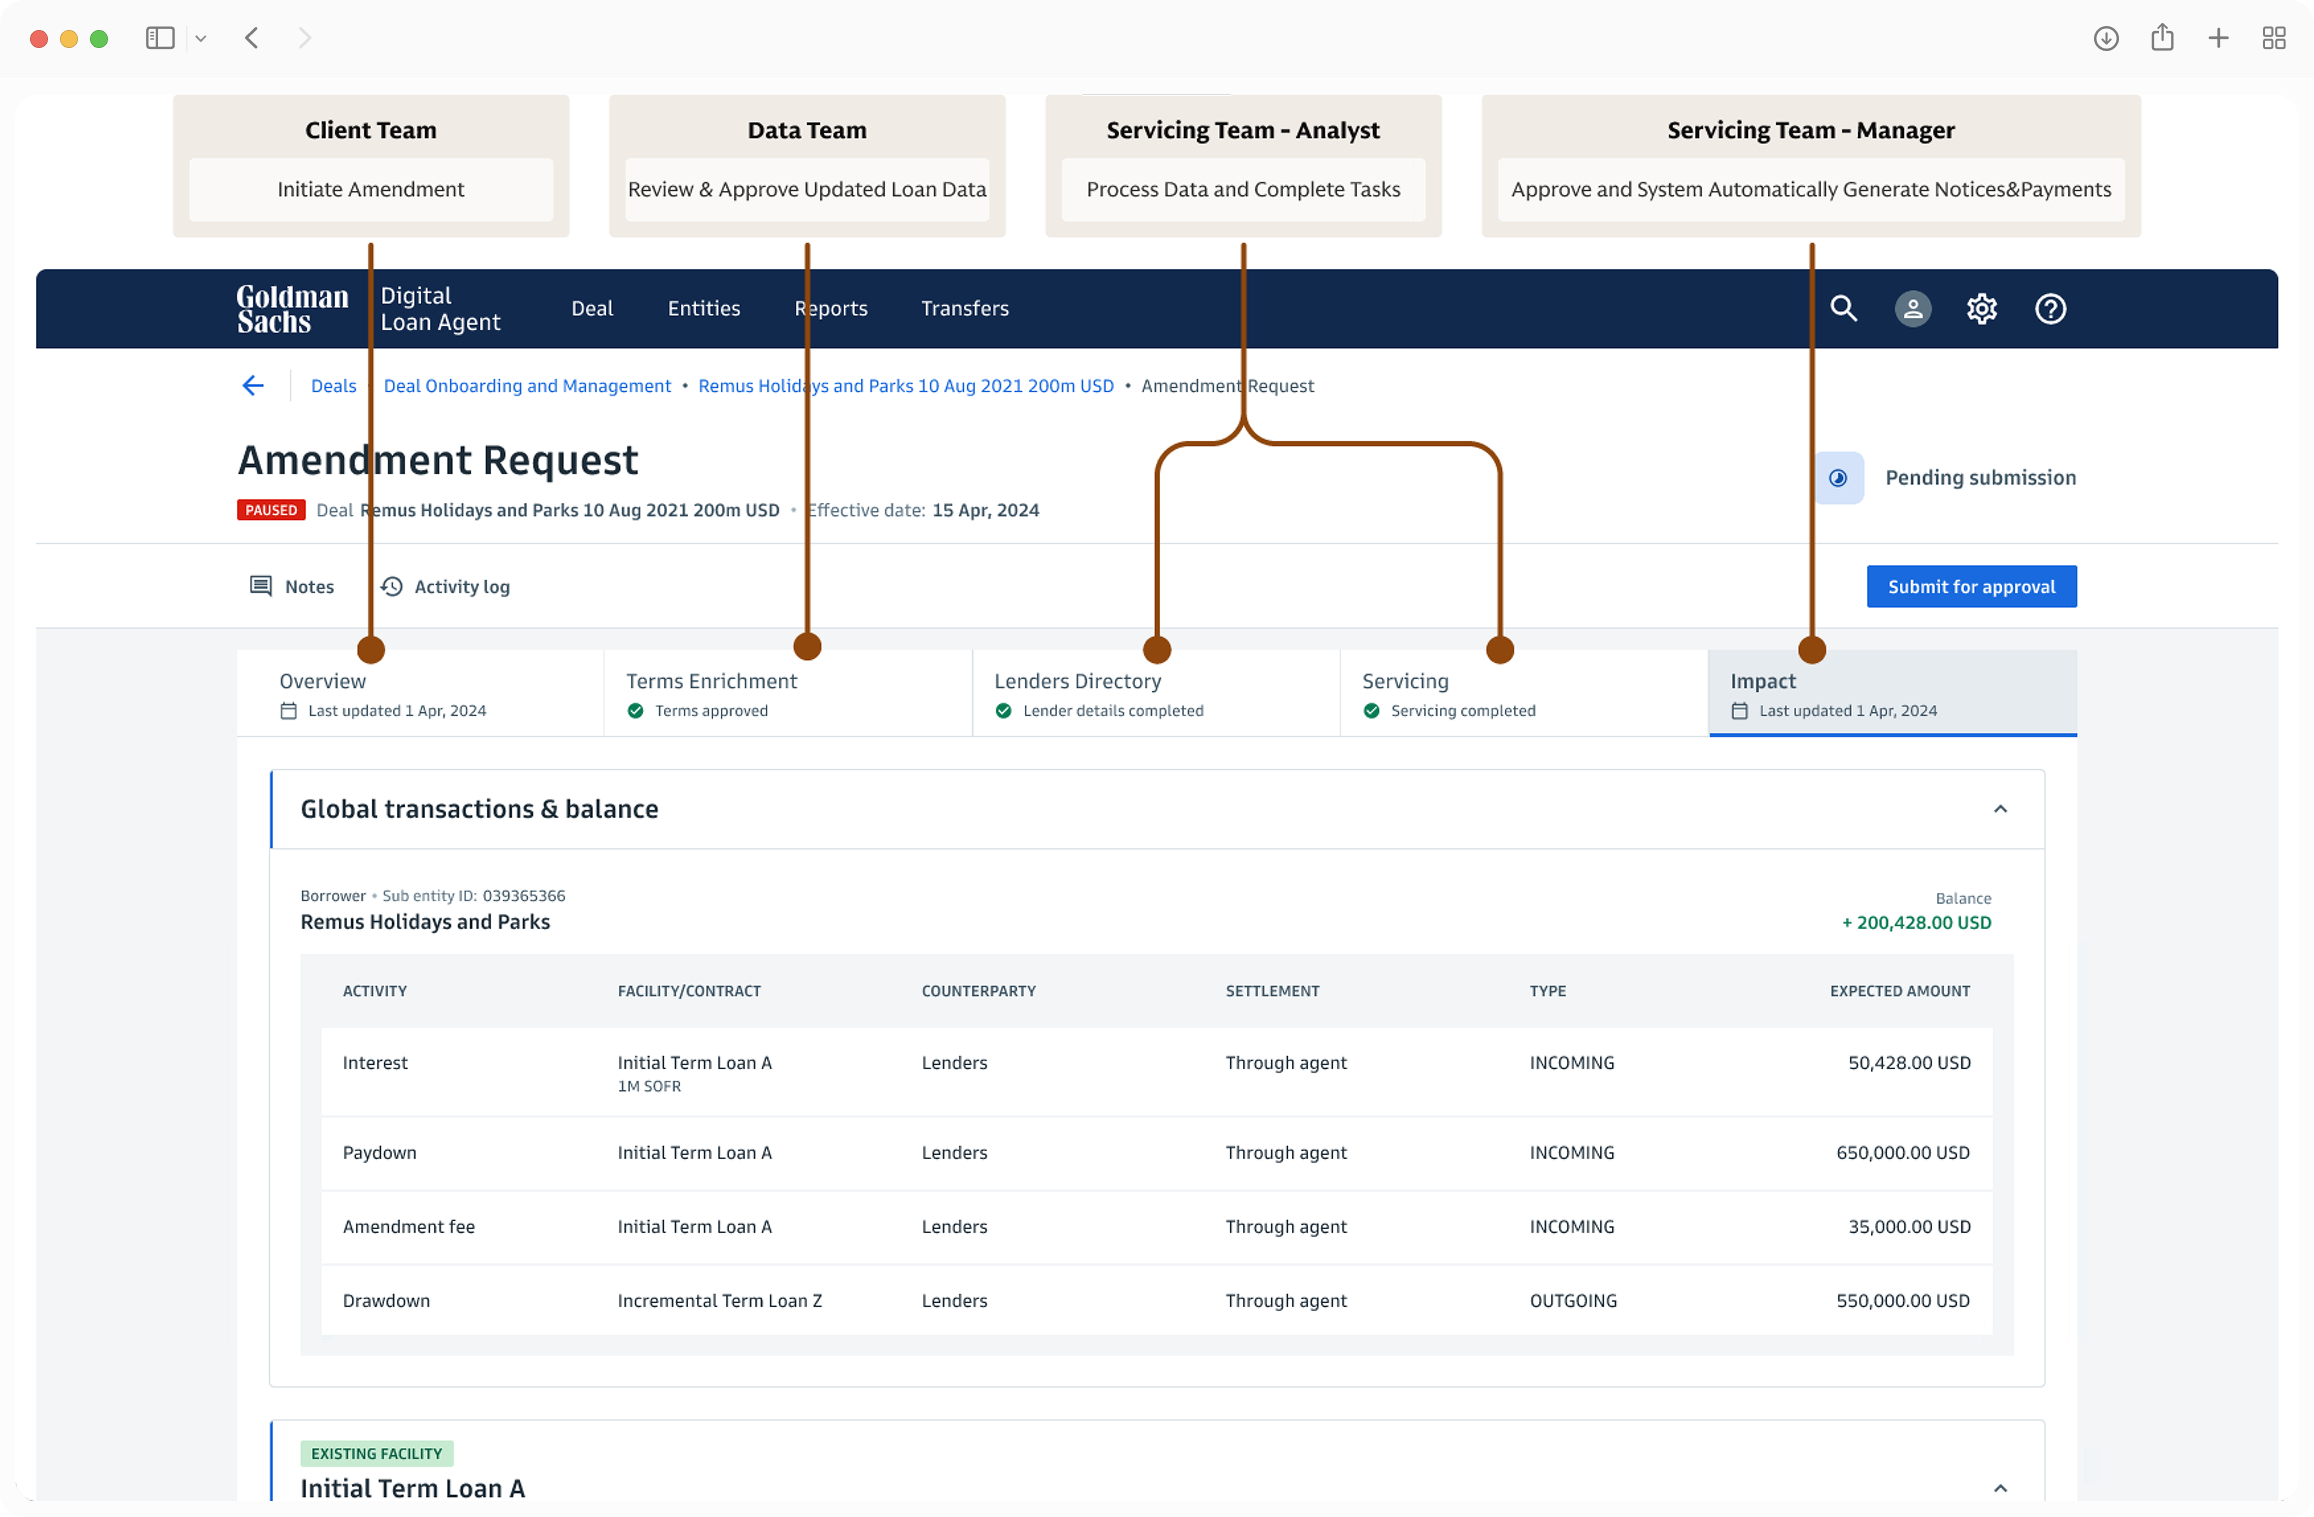Click the green check beside Lender details completed
The image size is (2314, 1517).
click(1003, 711)
